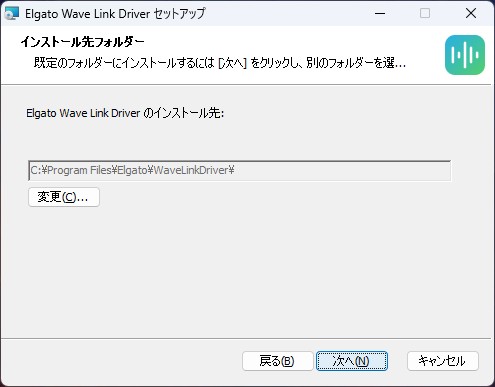Image resolution: width=495 pixels, height=387 pixels.
Task: Click the label Elgato Wave Link Driver のインストール先:
Action: [x=125, y=113]
